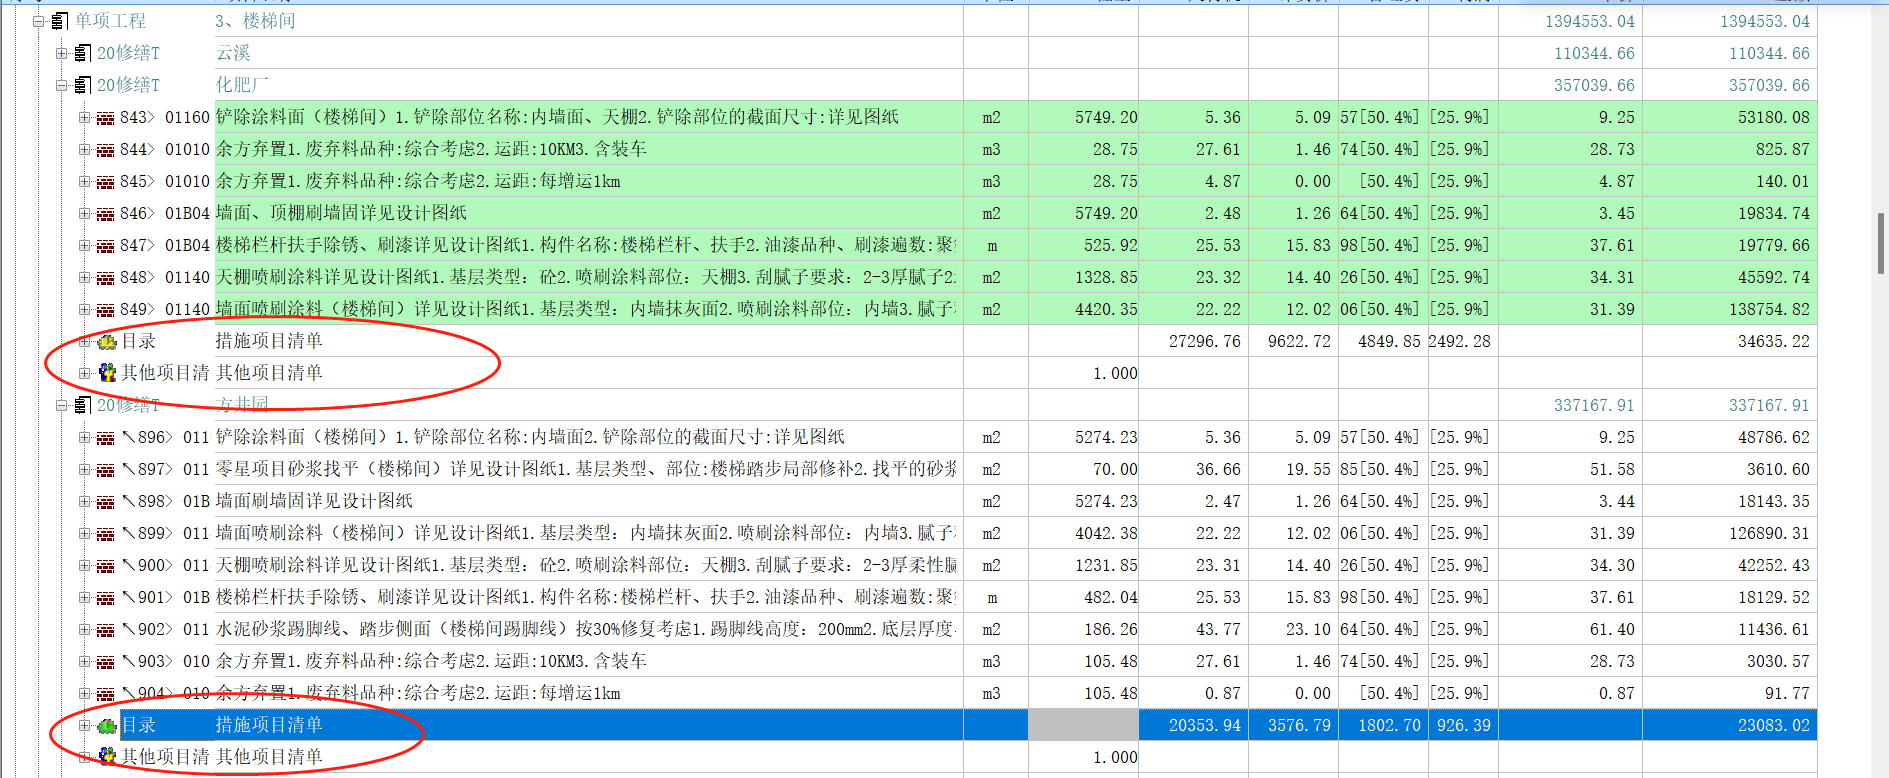The width and height of the screenshot is (1889, 778).
Task: Expand row 847 楼梯栏杆扶手除锈
Action: pyautogui.click(x=84, y=245)
